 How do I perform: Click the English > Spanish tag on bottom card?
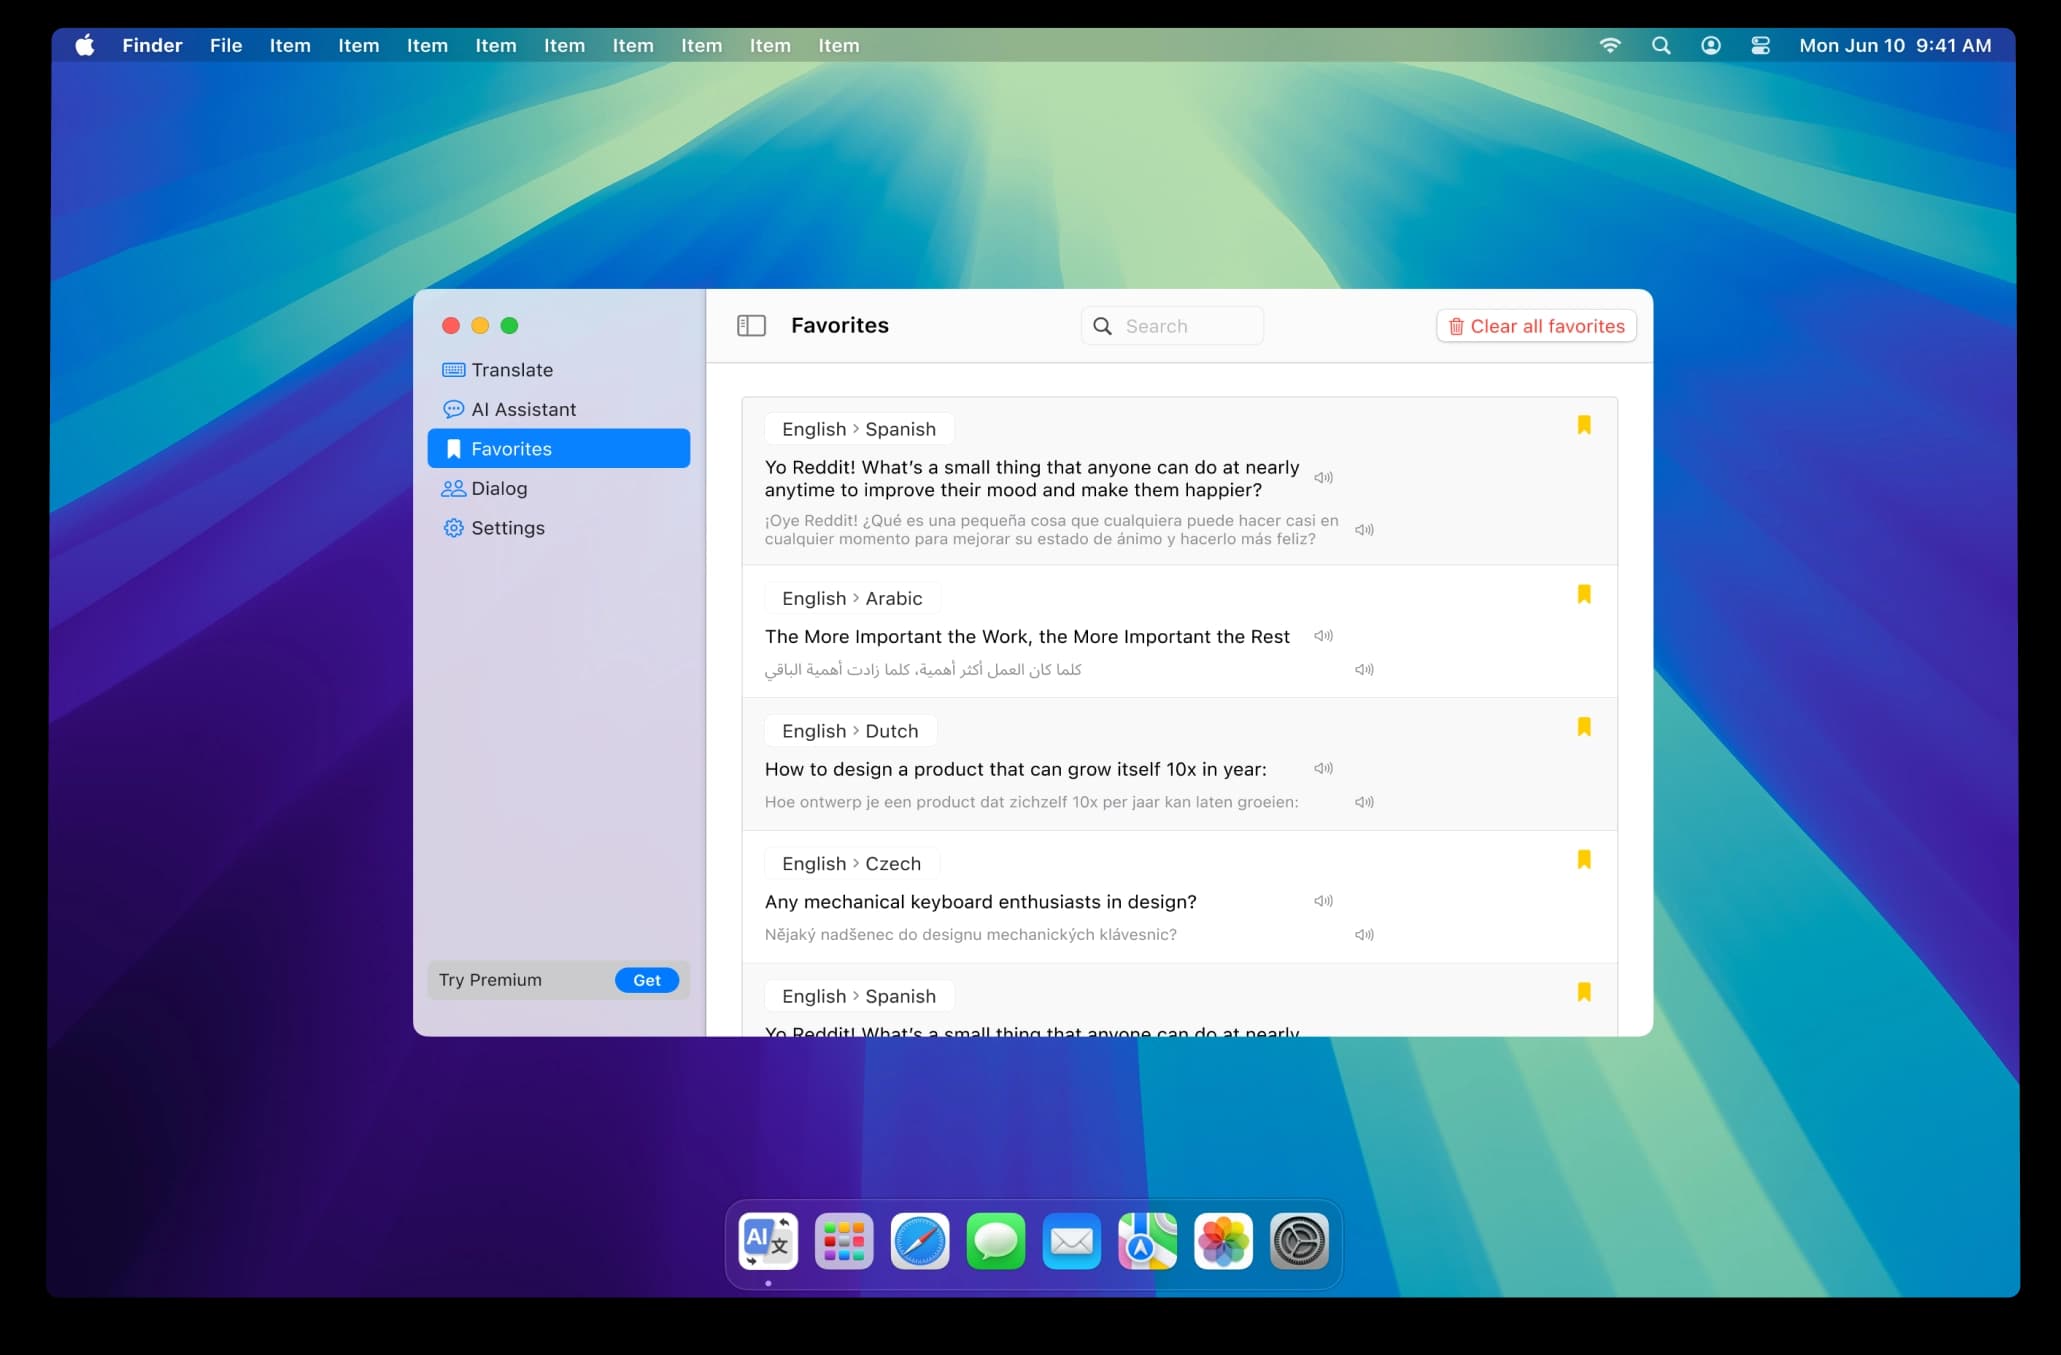(x=859, y=996)
